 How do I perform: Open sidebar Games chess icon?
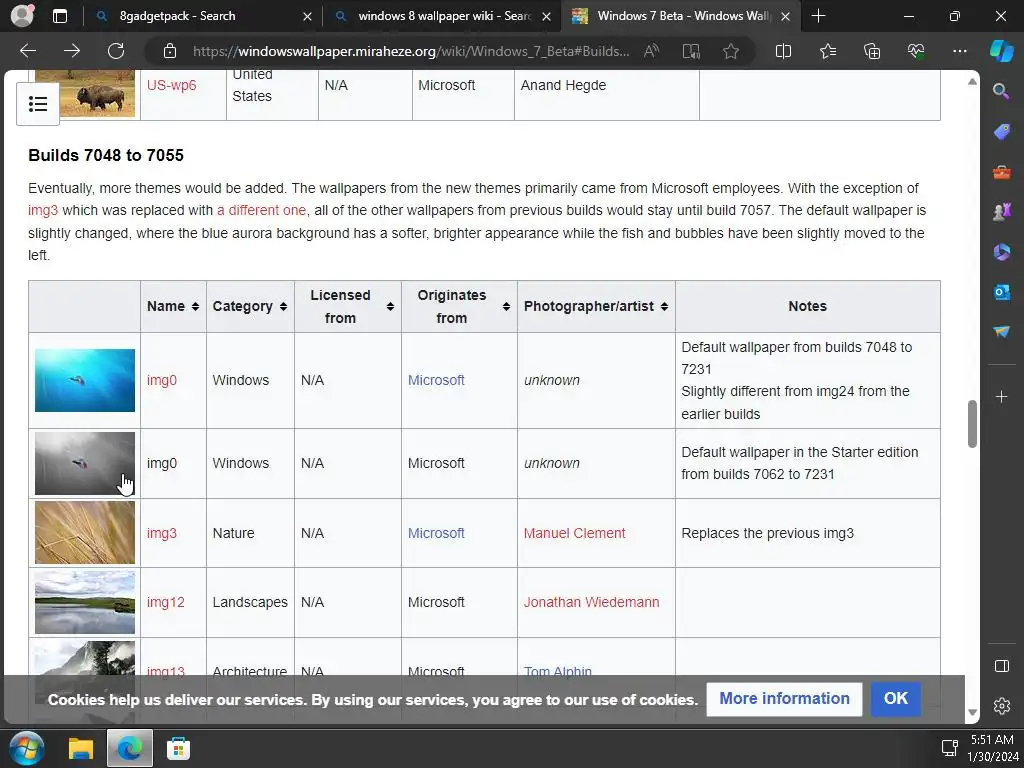tap(1001, 212)
